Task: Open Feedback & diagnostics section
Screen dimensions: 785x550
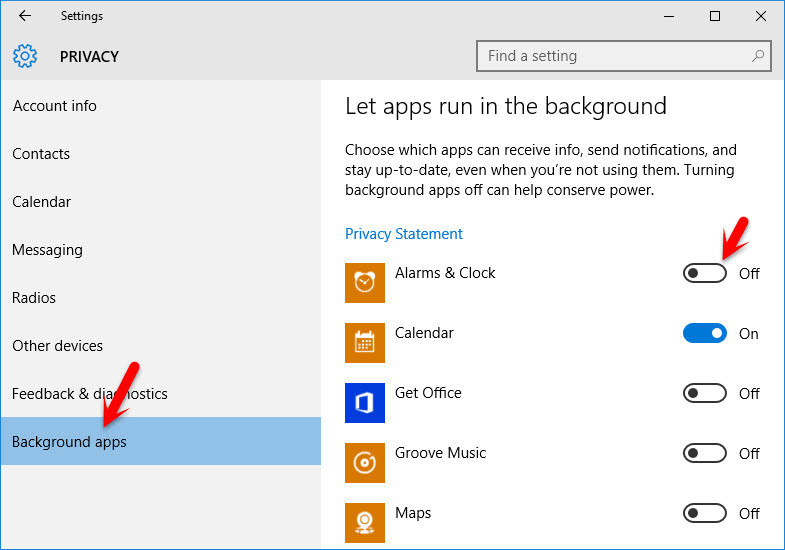Action: pos(161,394)
